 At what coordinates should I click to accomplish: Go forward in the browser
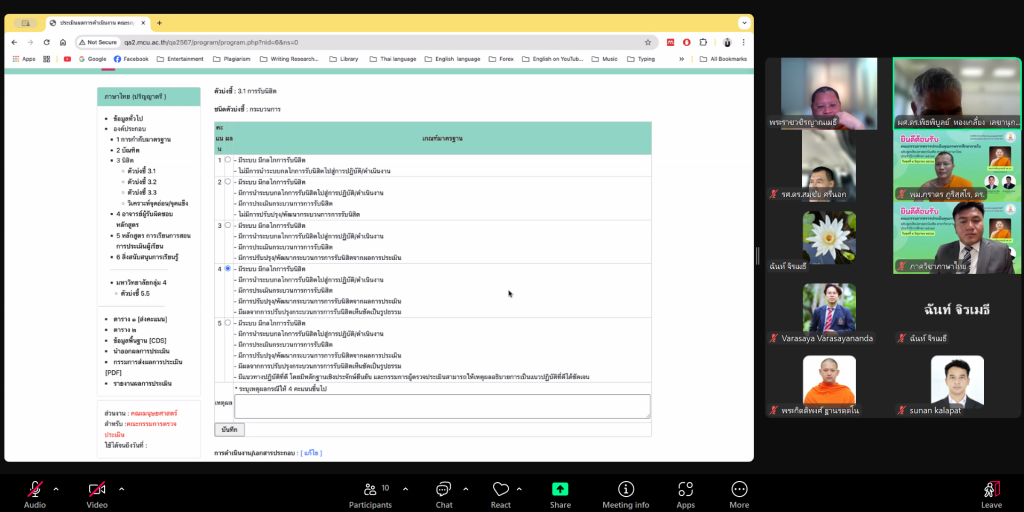[x=30, y=42]
